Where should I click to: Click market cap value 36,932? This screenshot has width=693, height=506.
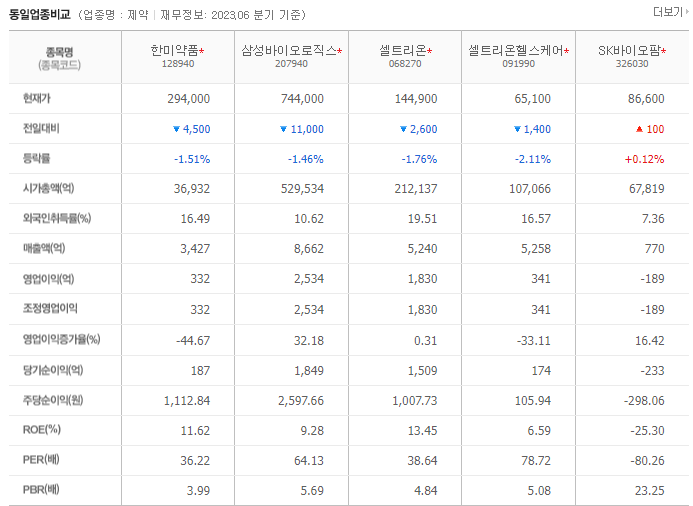pos(192,189)
